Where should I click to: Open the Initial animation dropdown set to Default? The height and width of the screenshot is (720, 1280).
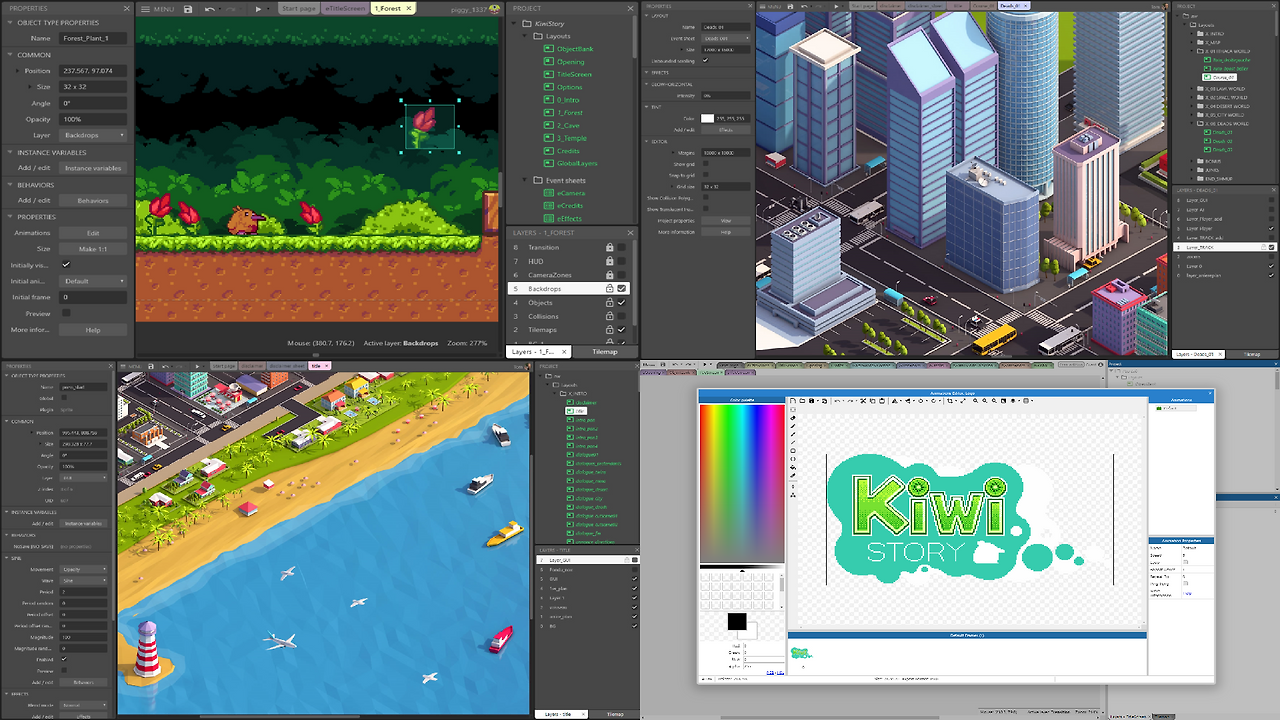[x=93, y=281]
